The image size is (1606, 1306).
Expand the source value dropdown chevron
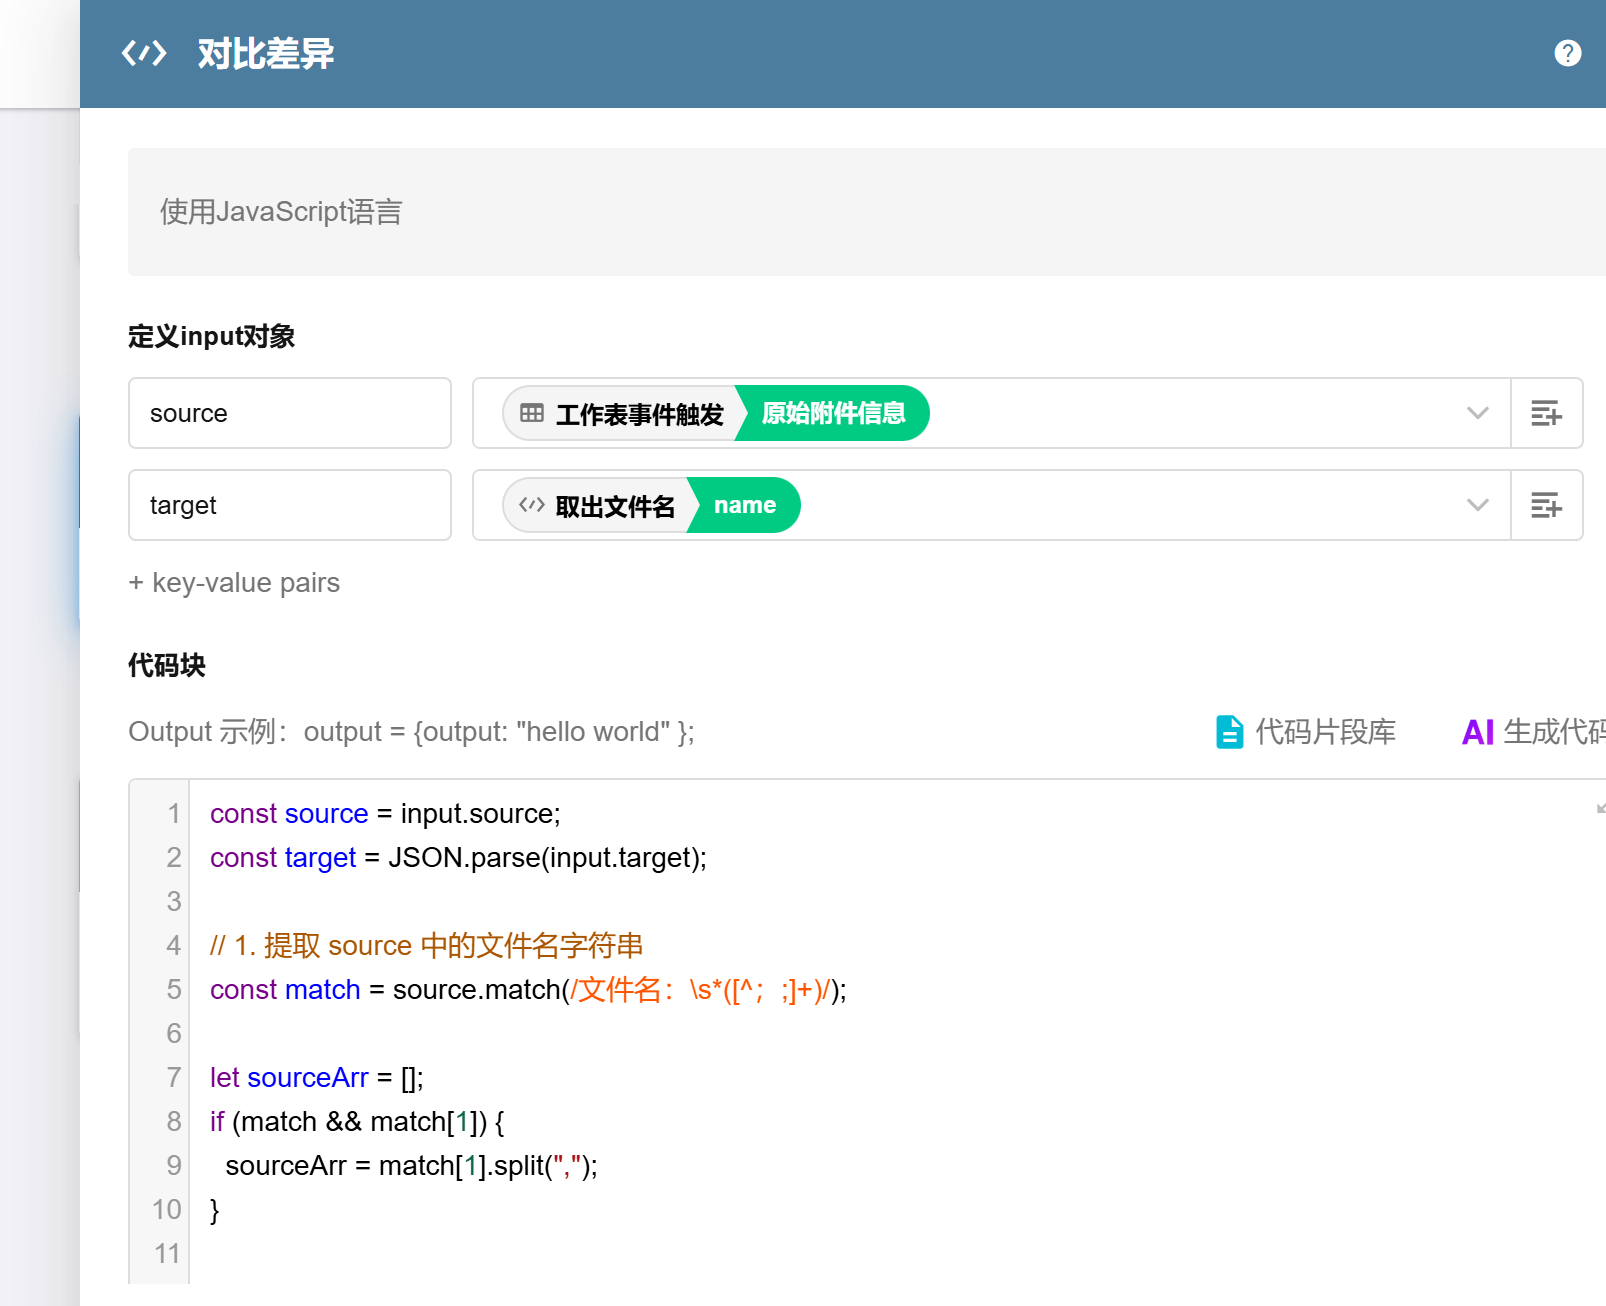coord(1477,413)
